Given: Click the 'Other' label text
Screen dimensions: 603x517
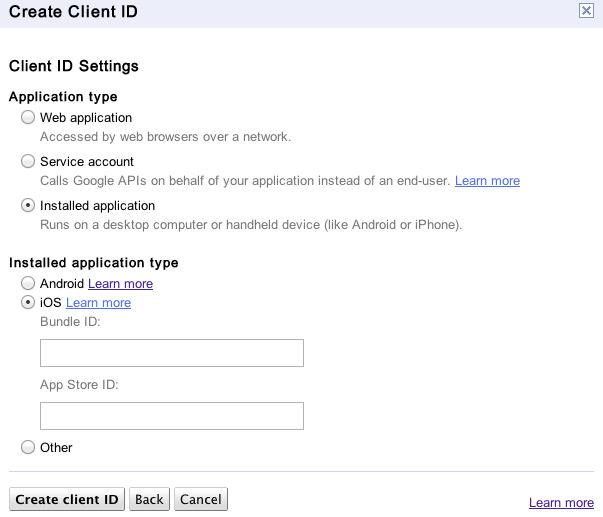Looking at the screenshot, I should [56, 447].
